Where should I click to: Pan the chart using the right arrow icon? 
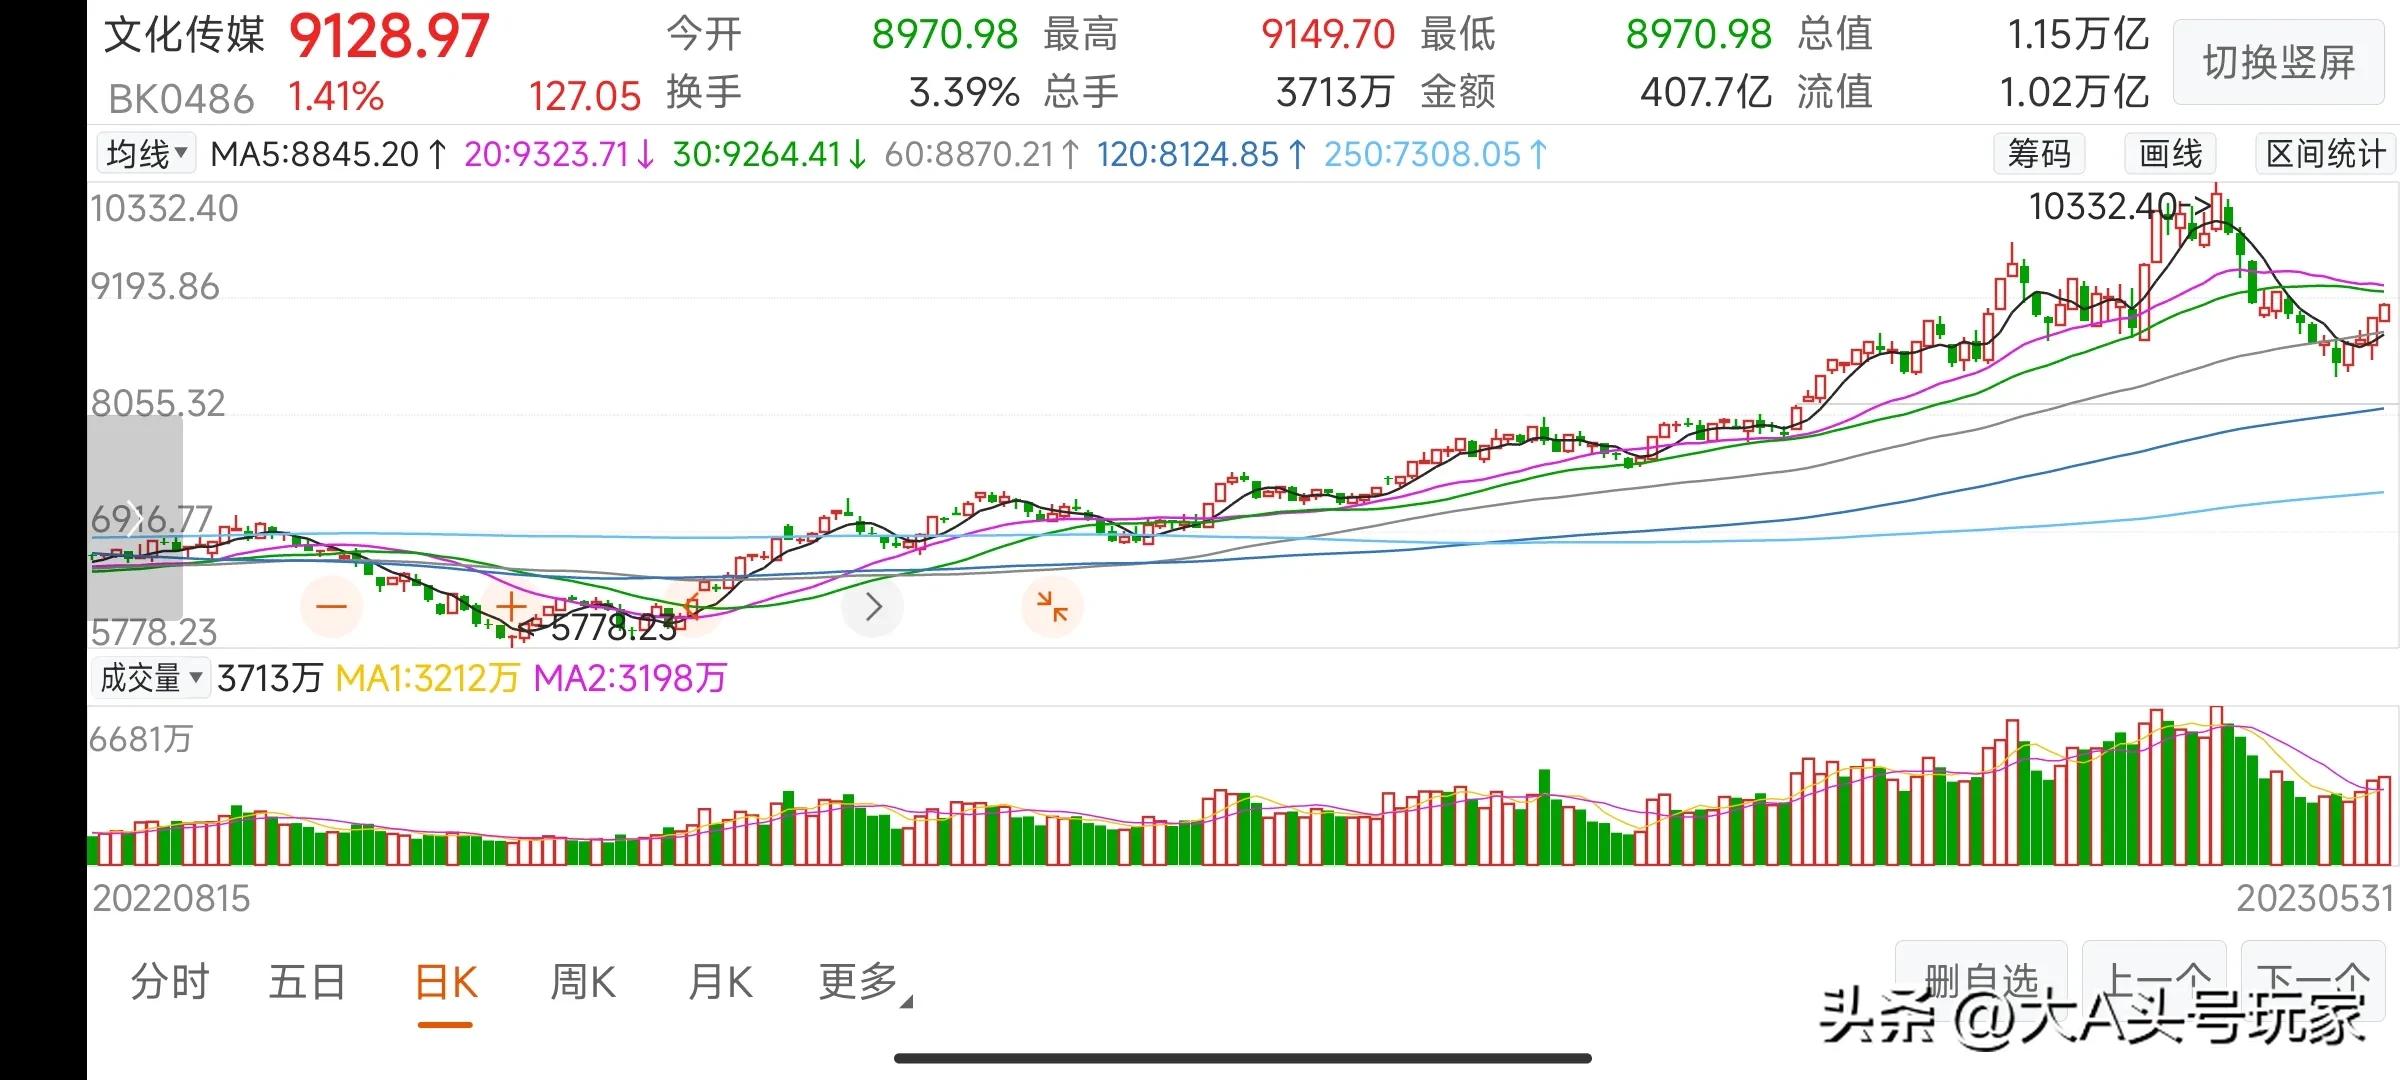[x=871, y=605]
